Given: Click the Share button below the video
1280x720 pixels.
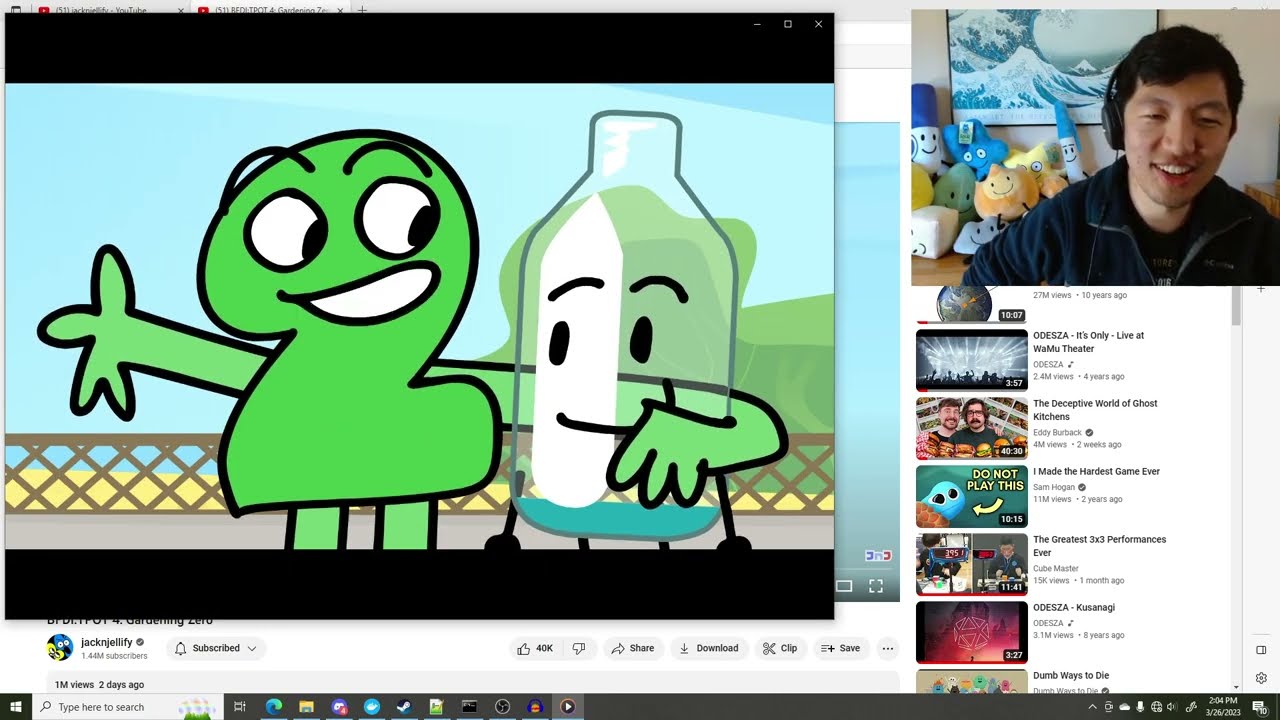Looking at the screenshot, I should [632, 648].
